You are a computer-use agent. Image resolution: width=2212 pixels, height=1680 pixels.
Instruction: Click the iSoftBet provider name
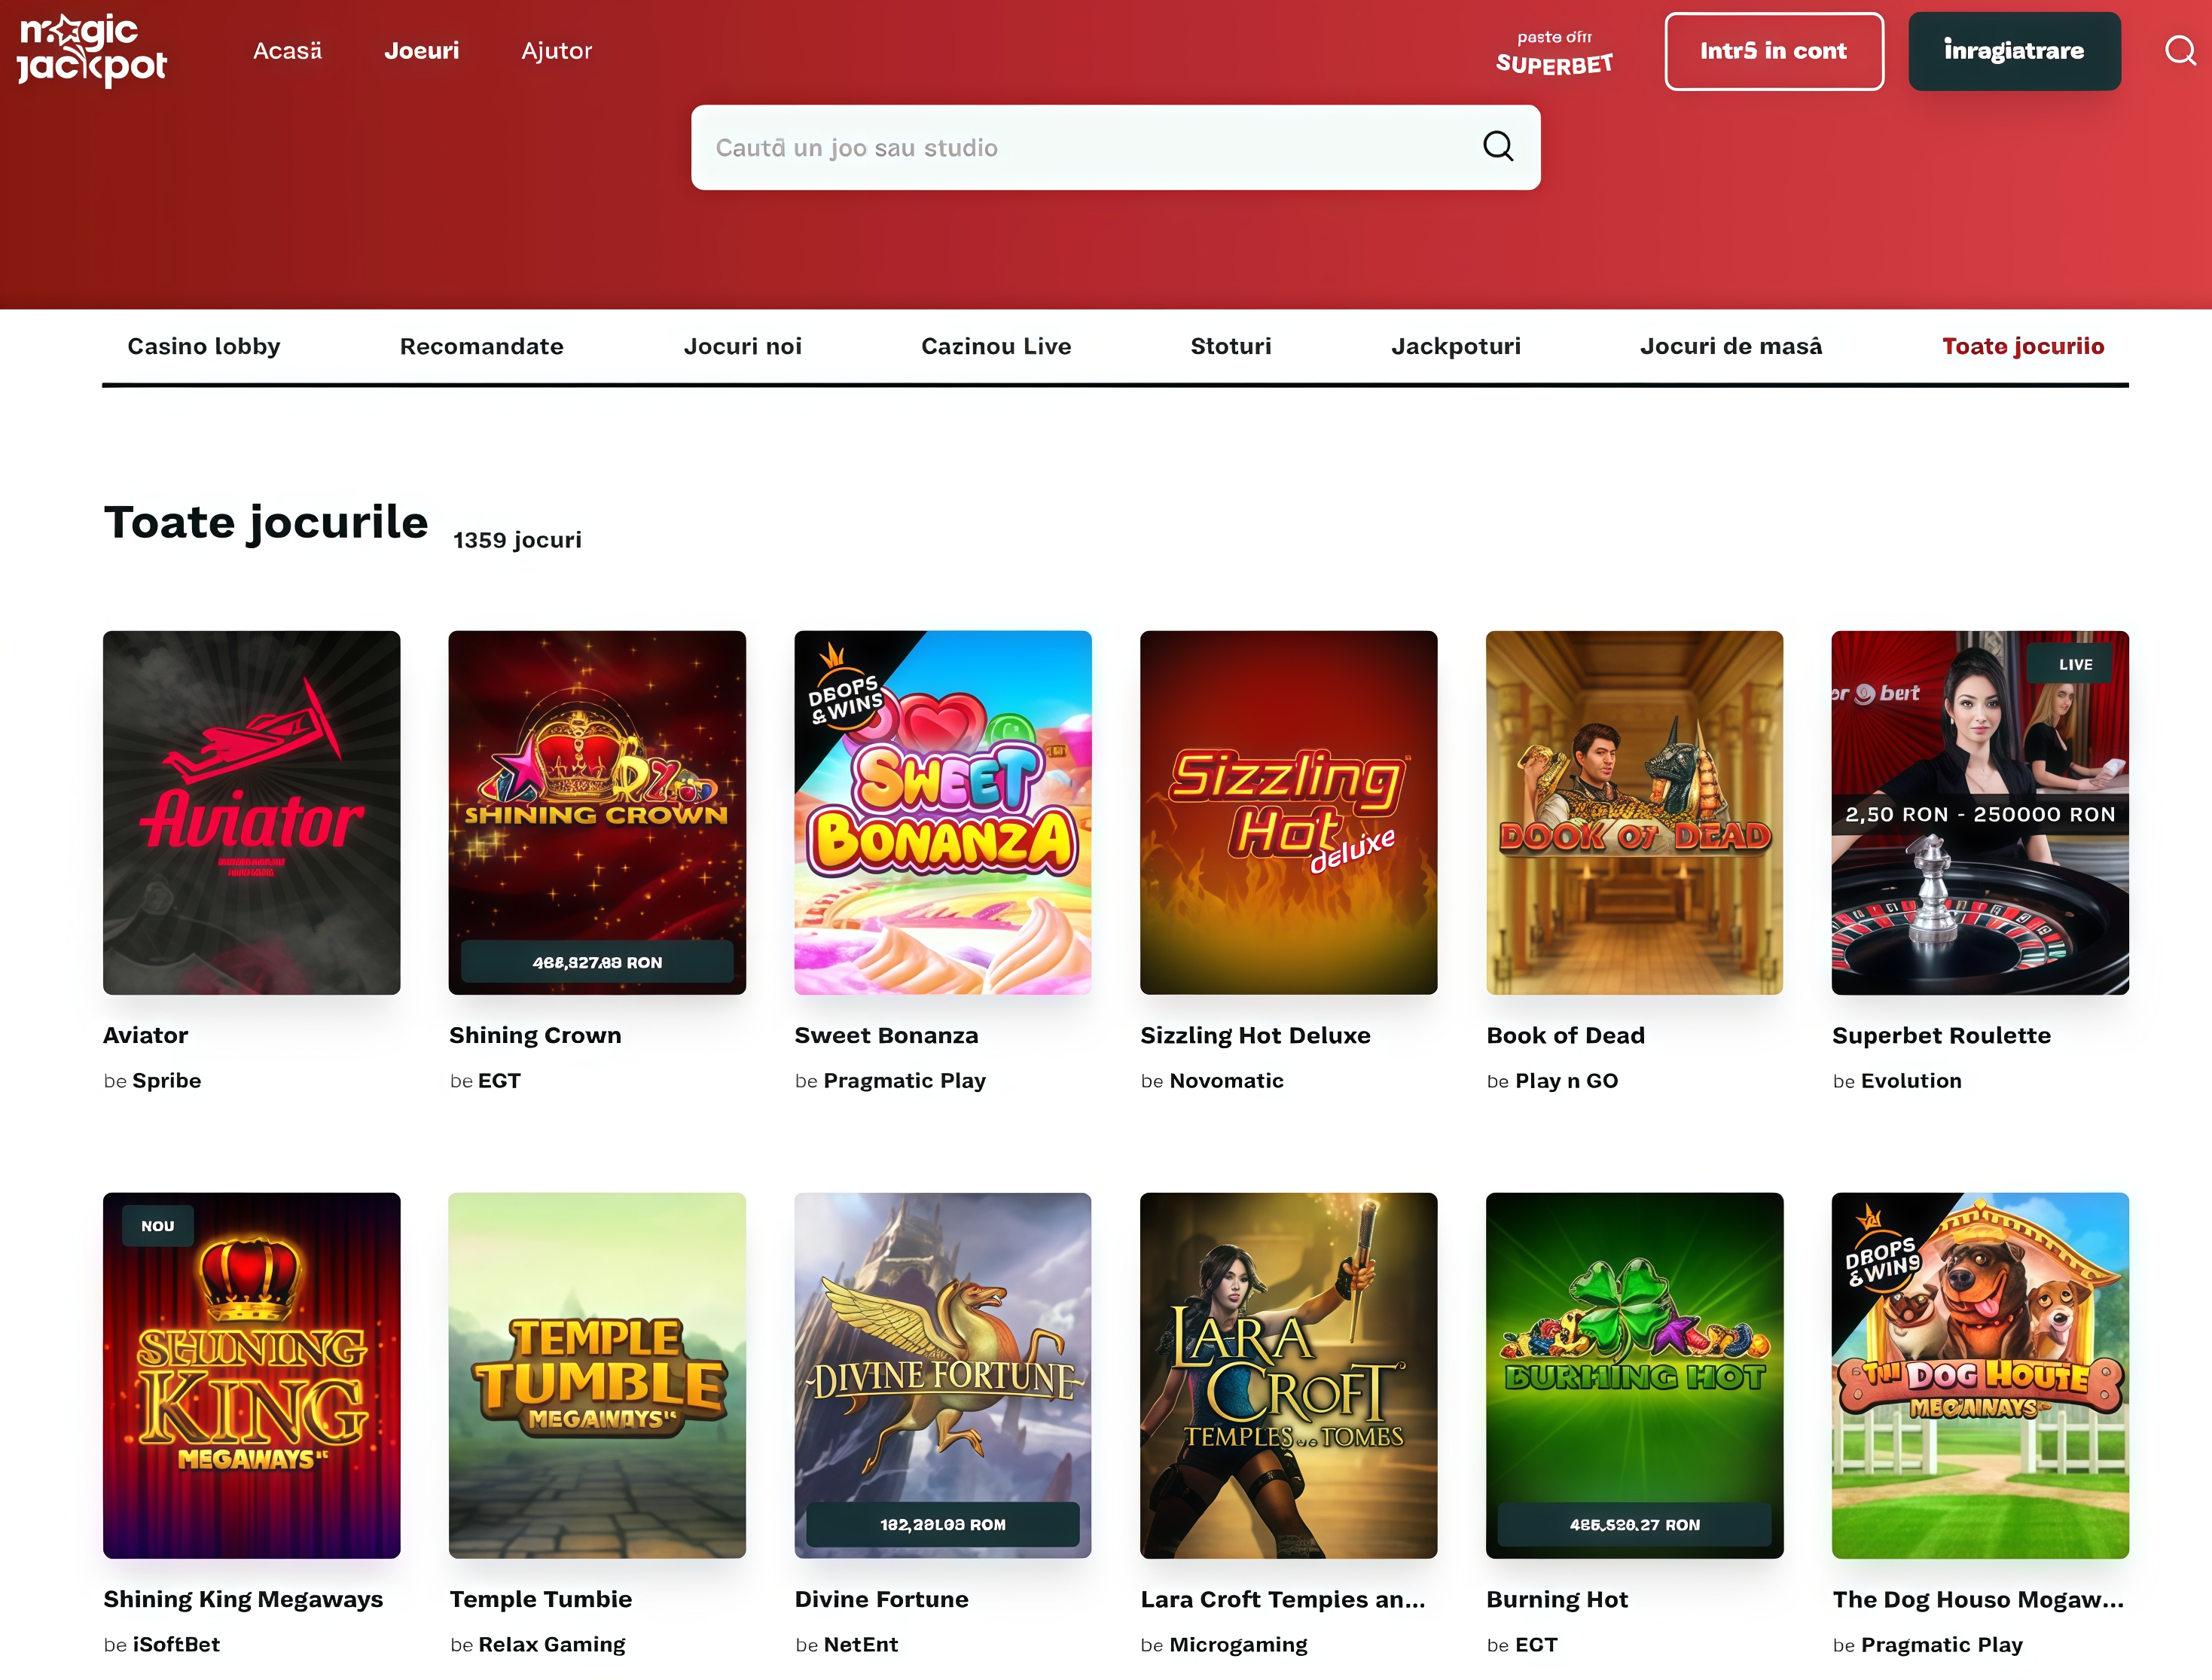click(176, 1644)
